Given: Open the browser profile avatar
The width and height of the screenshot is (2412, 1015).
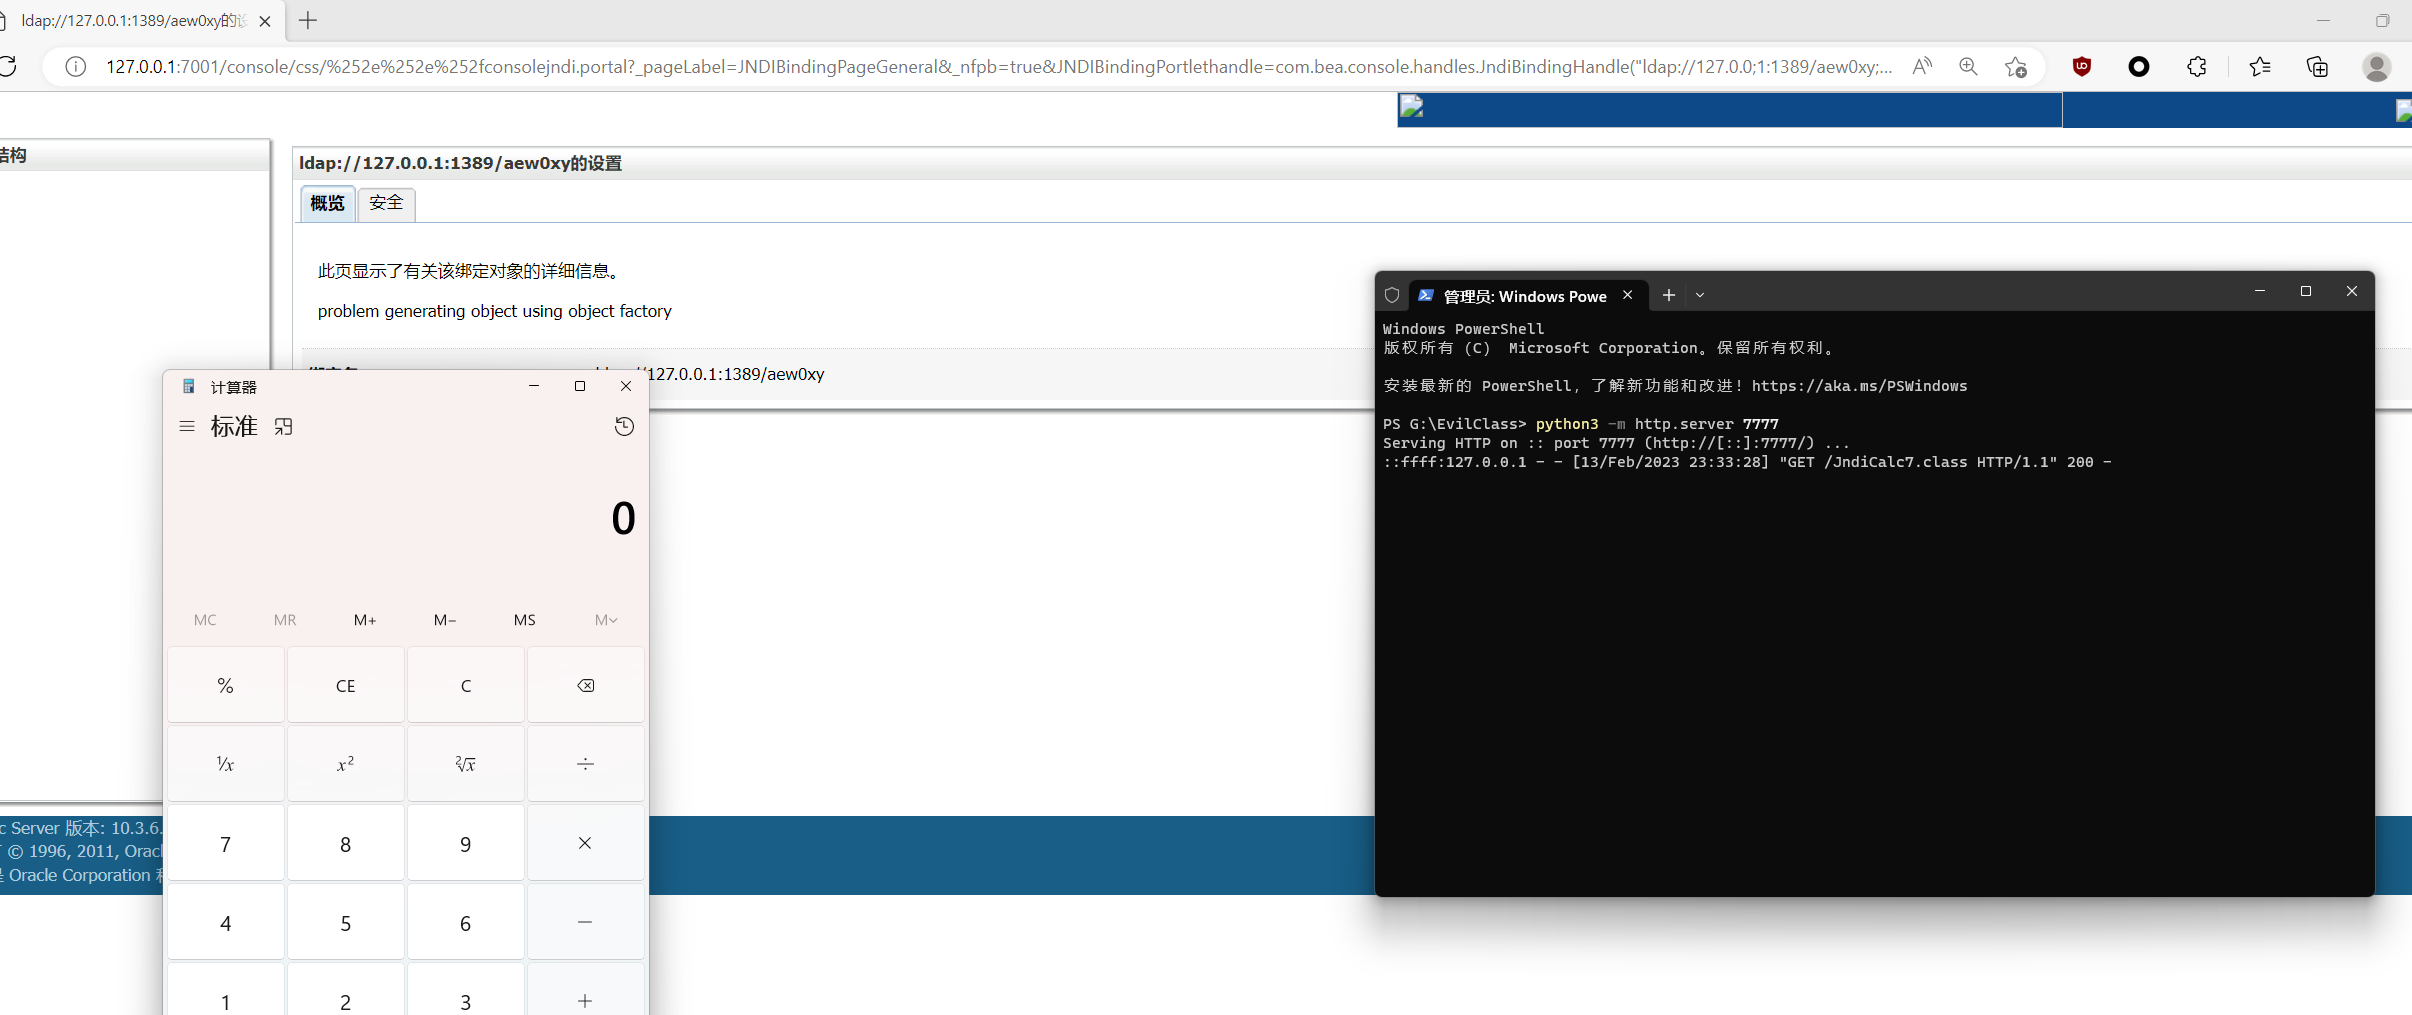Looking at the screenshot, I should tap(2377, 68).
